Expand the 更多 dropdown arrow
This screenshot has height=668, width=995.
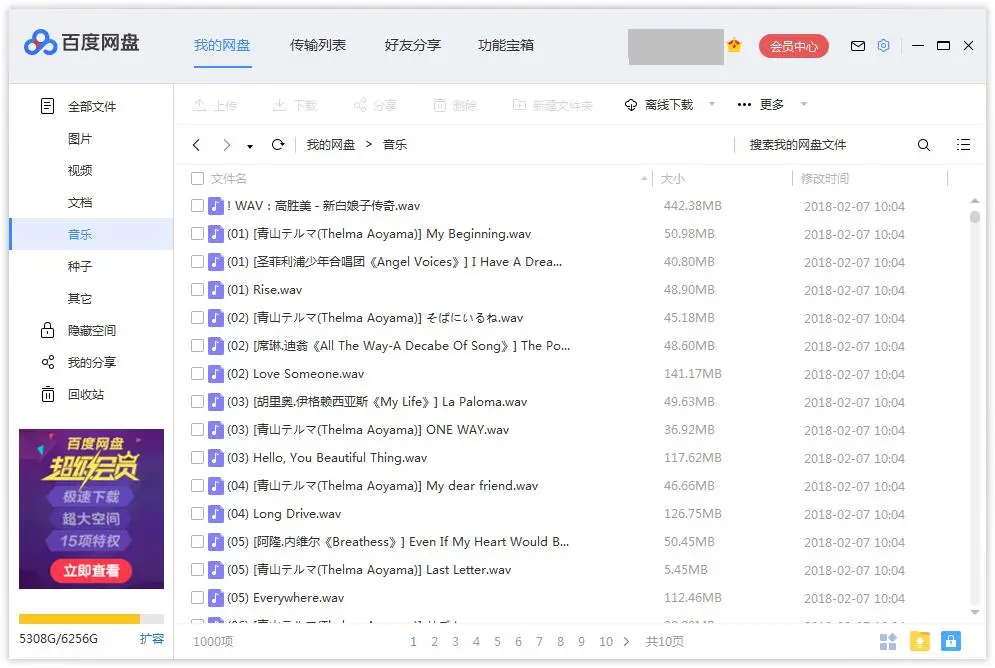pyautogui.click(x=803, y=104)
